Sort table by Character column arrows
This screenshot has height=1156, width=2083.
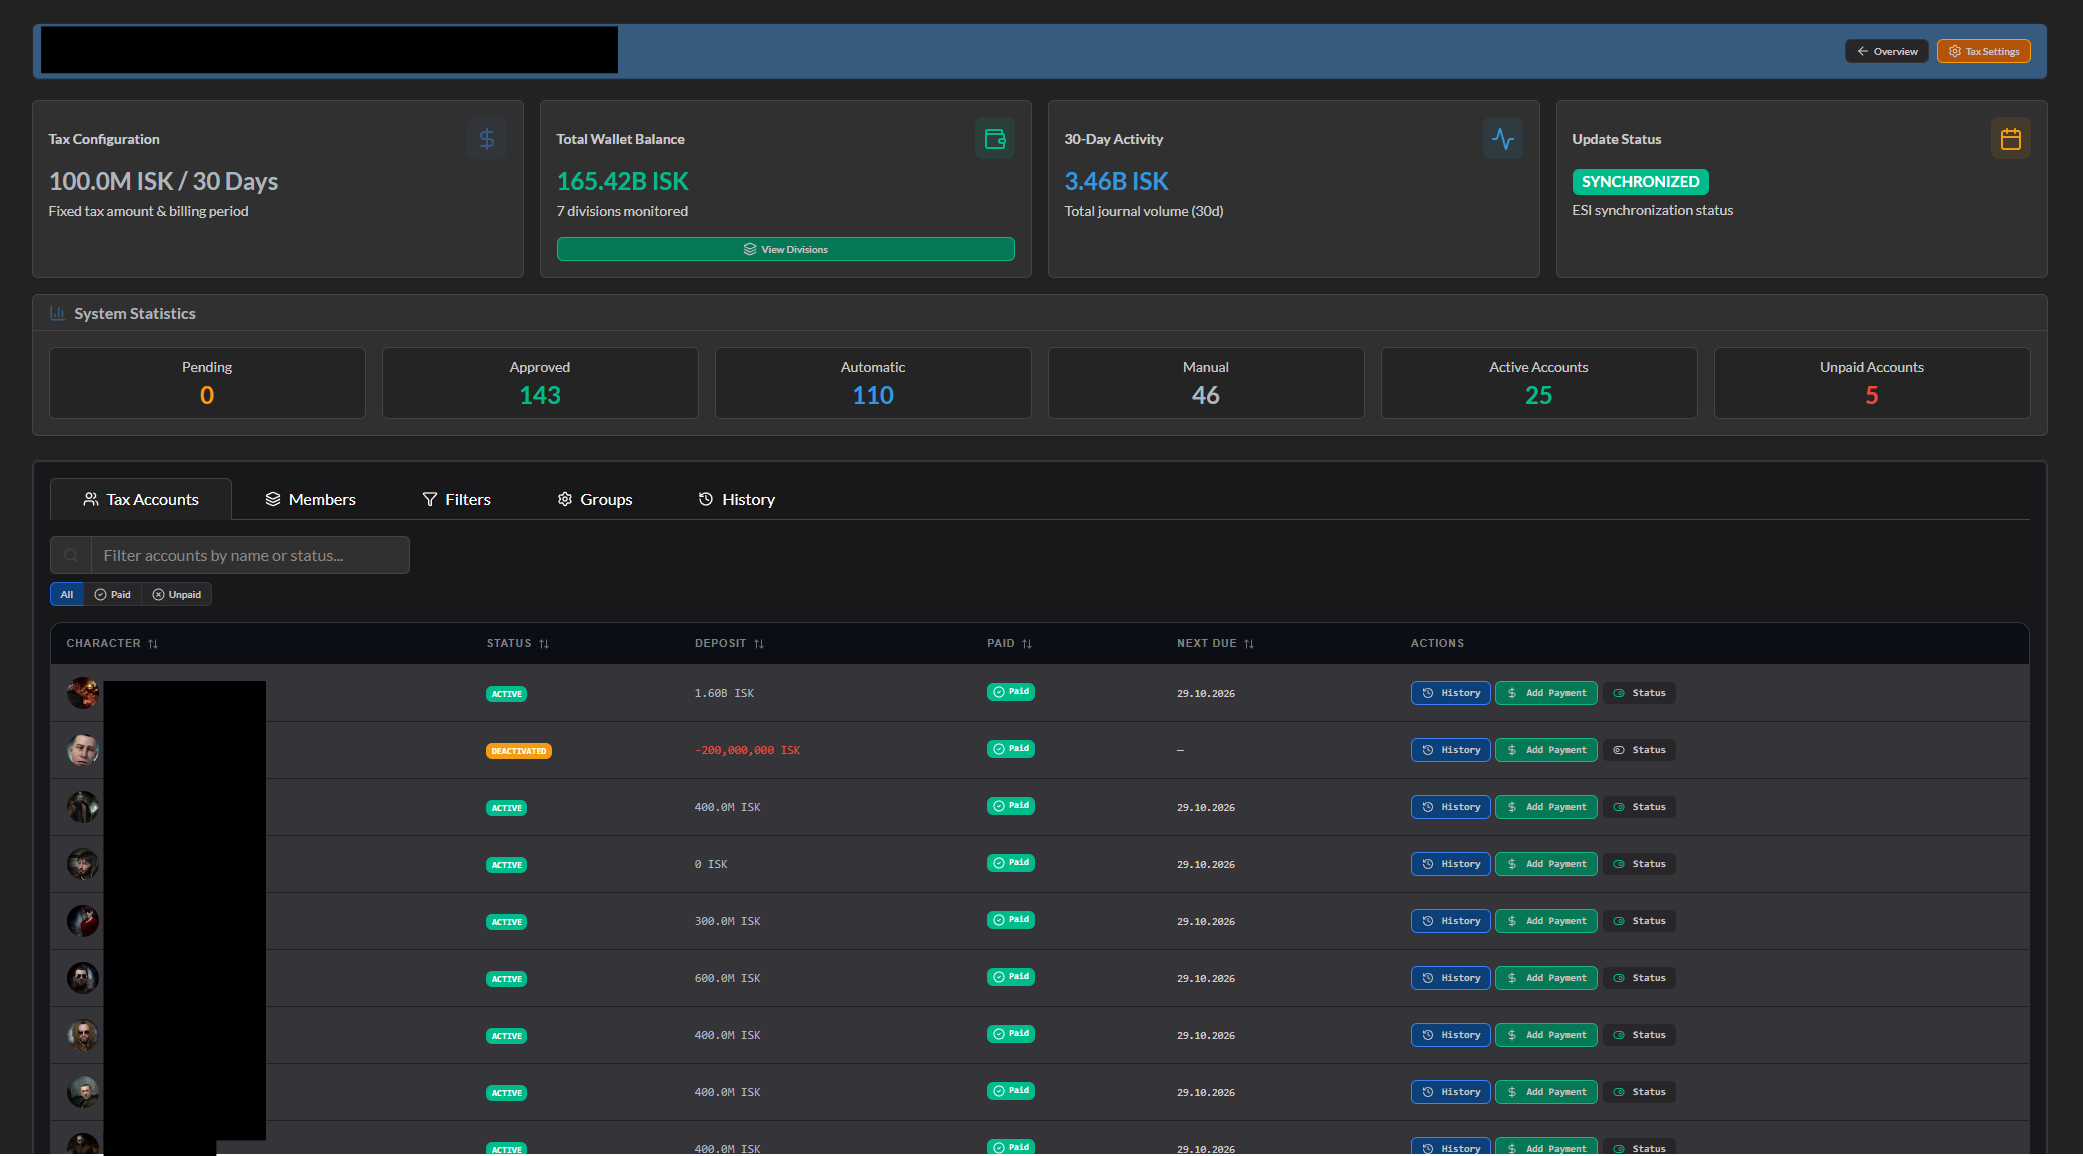click(x=153, y=644)
